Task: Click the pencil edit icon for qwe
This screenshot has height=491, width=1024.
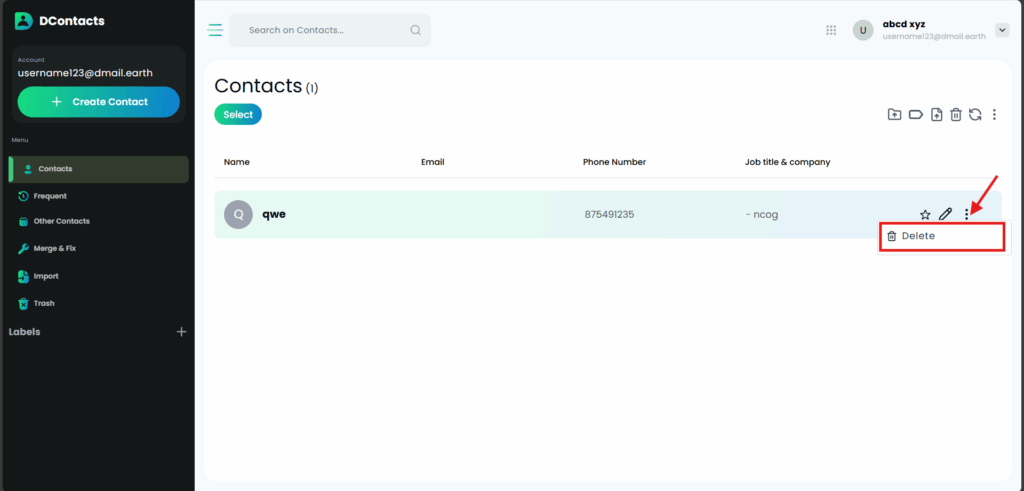Action: pyautogui.click(x=945, y=214)
